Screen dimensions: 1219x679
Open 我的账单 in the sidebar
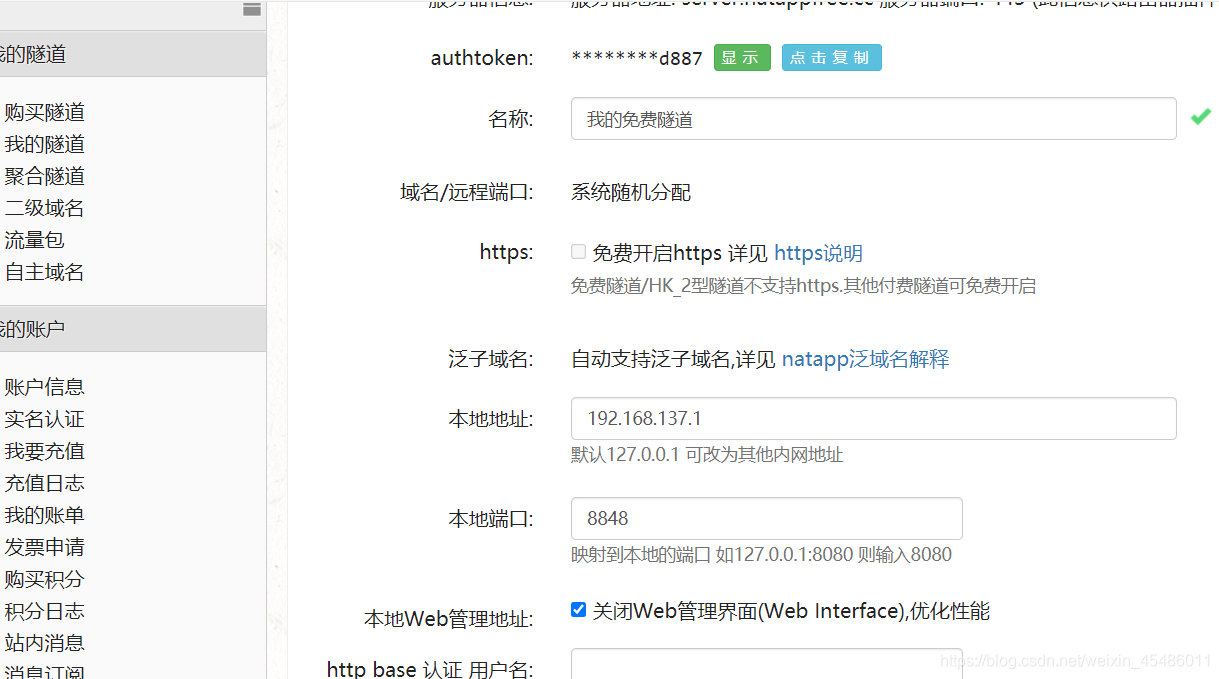(x=44, y=515)
